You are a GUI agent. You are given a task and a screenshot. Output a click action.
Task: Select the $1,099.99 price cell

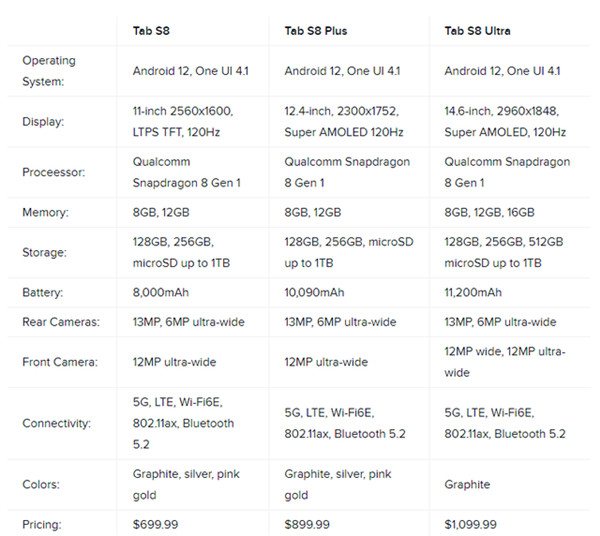point(470,524)
